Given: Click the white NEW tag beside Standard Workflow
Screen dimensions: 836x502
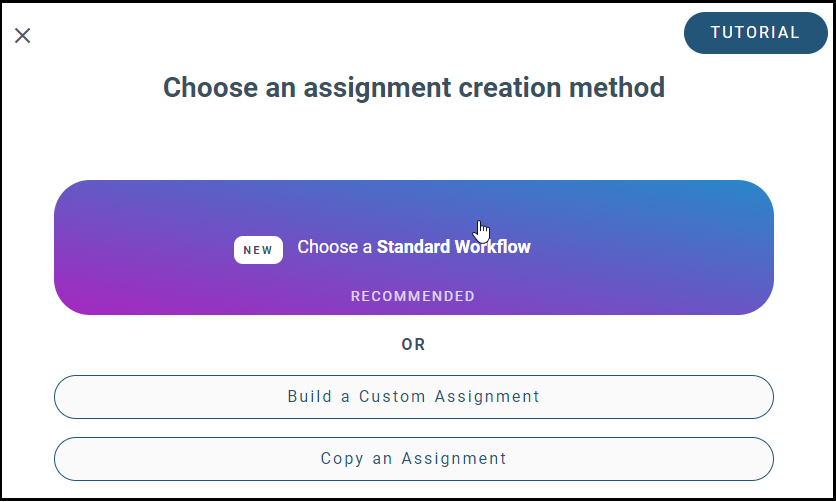Looking at the screenshot, I should coord(258,250).
